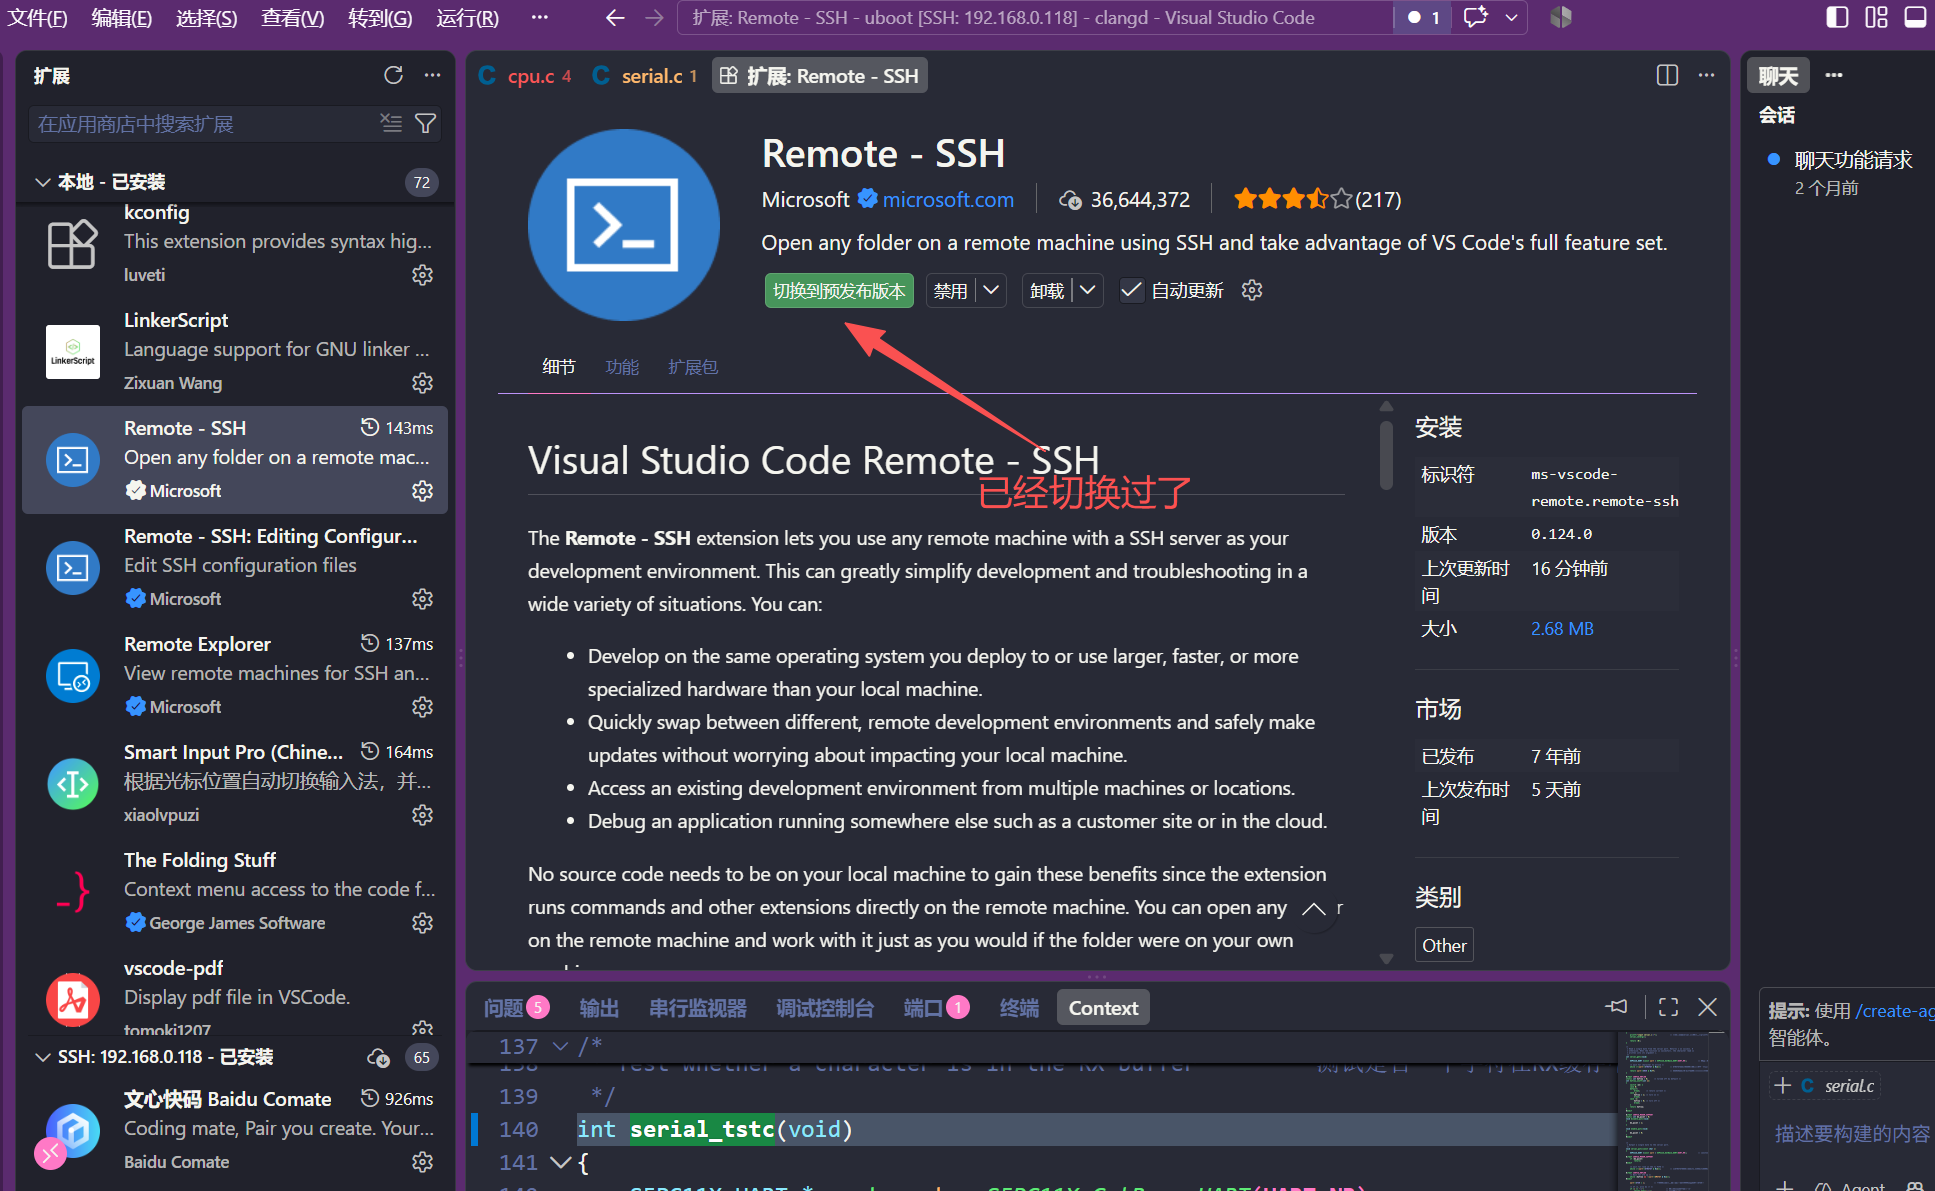The image size is (1935, 1191).
Task: Split the editor to the right
Action: [1667, 75]
